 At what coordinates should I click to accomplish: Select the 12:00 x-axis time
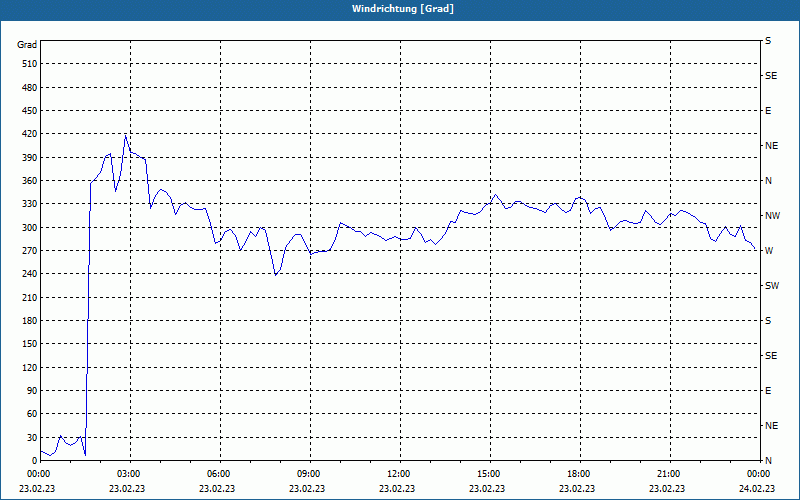click(x=398, y=474)
